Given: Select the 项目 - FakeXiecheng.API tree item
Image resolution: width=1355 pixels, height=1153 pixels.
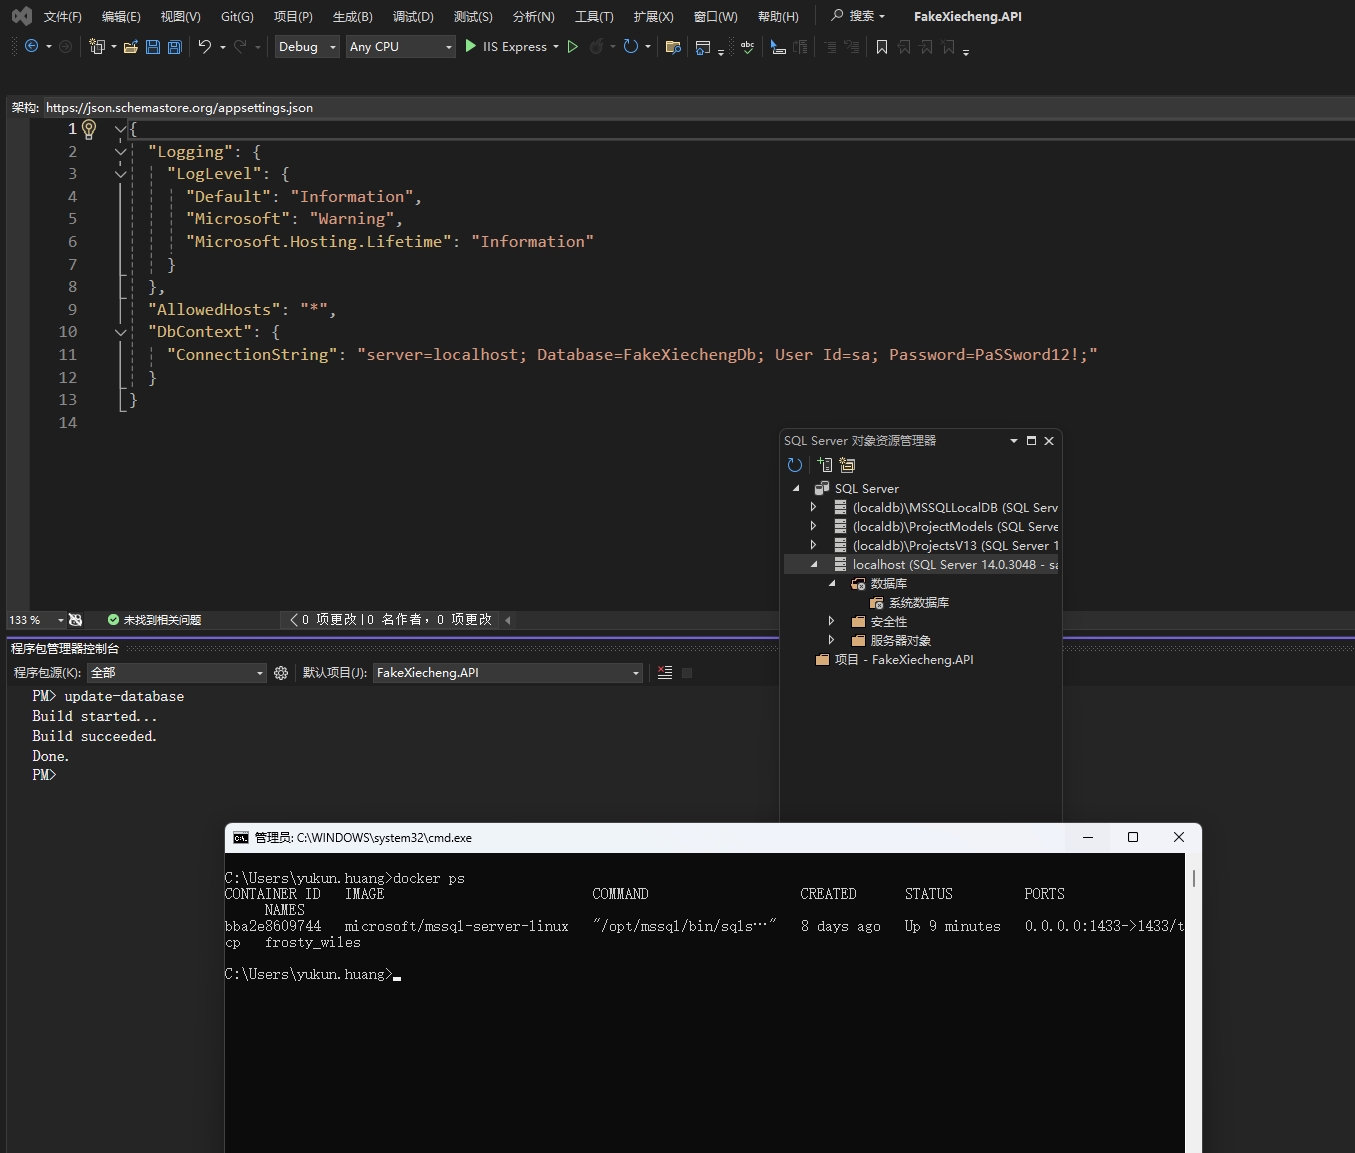Looking at the screenshot, I should (x=895, y=660).
